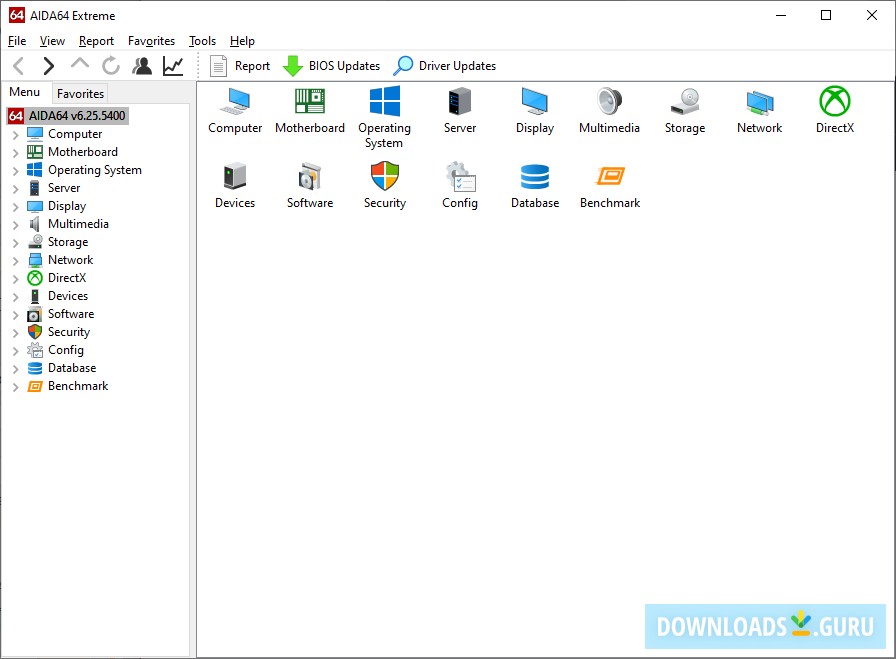Select Config in the sidebar tree
Screen dimensions: 896x659
pyautogui.click(x=66, y=350)
